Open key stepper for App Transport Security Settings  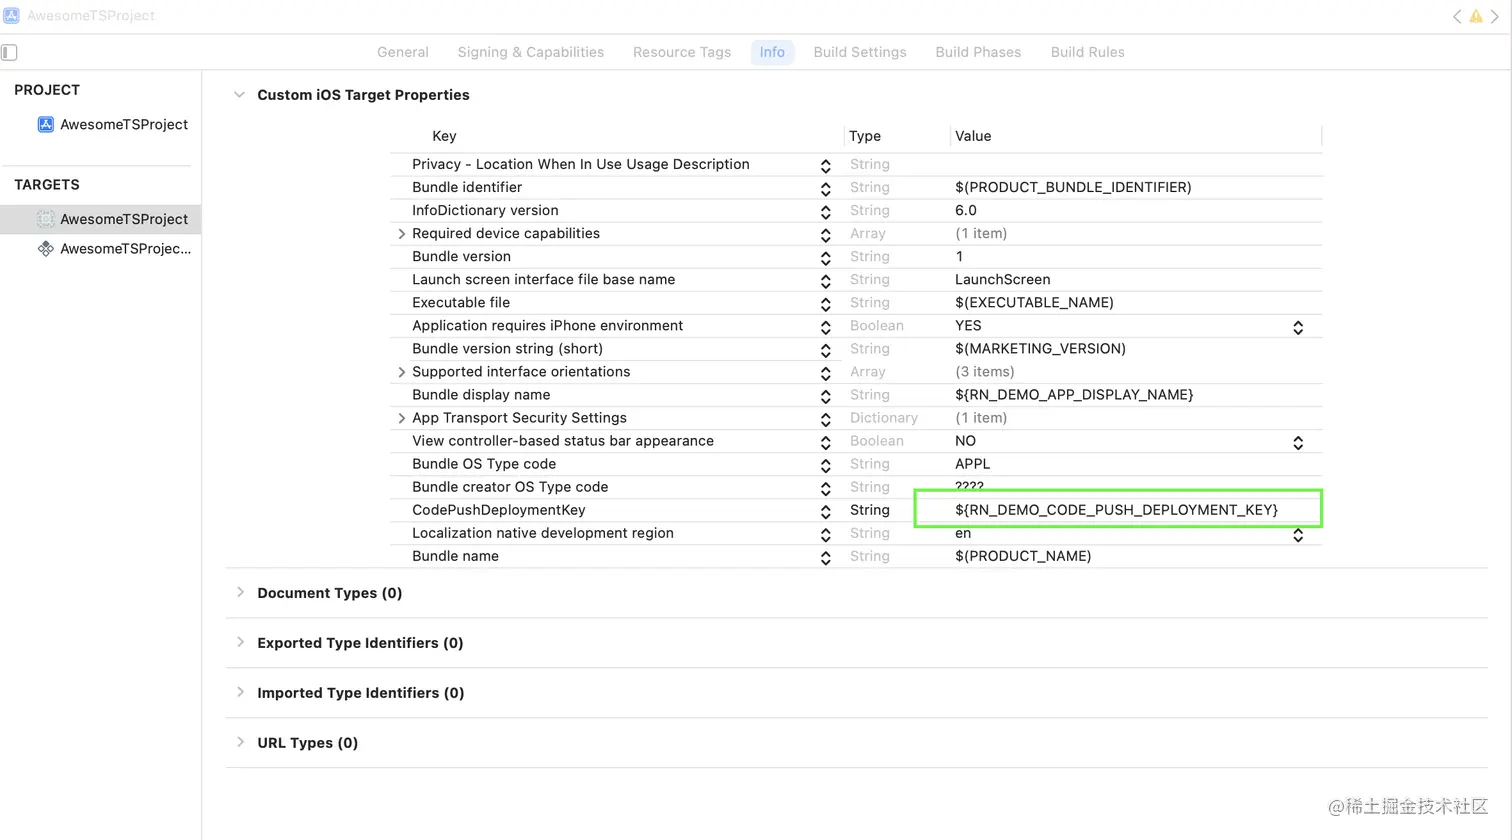click(825, 419)
